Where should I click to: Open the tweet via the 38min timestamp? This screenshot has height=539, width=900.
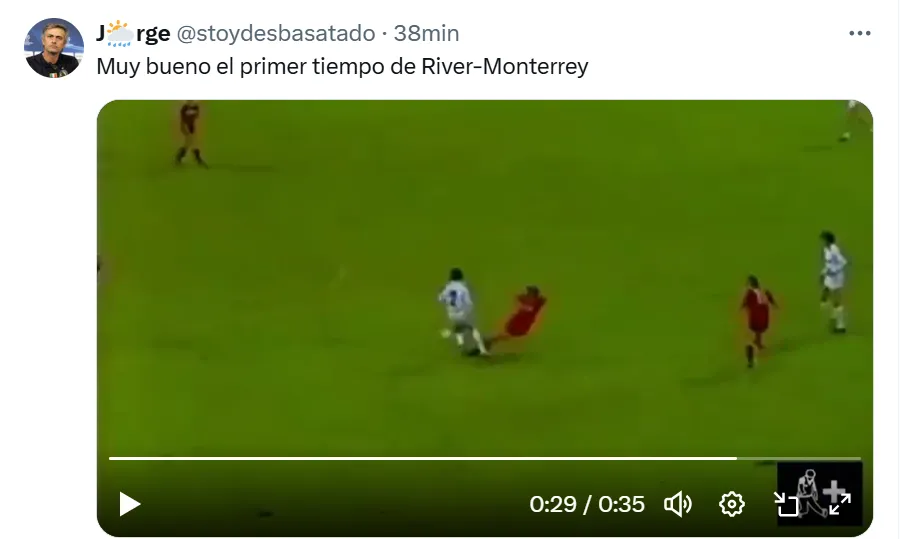coord(426,33)
